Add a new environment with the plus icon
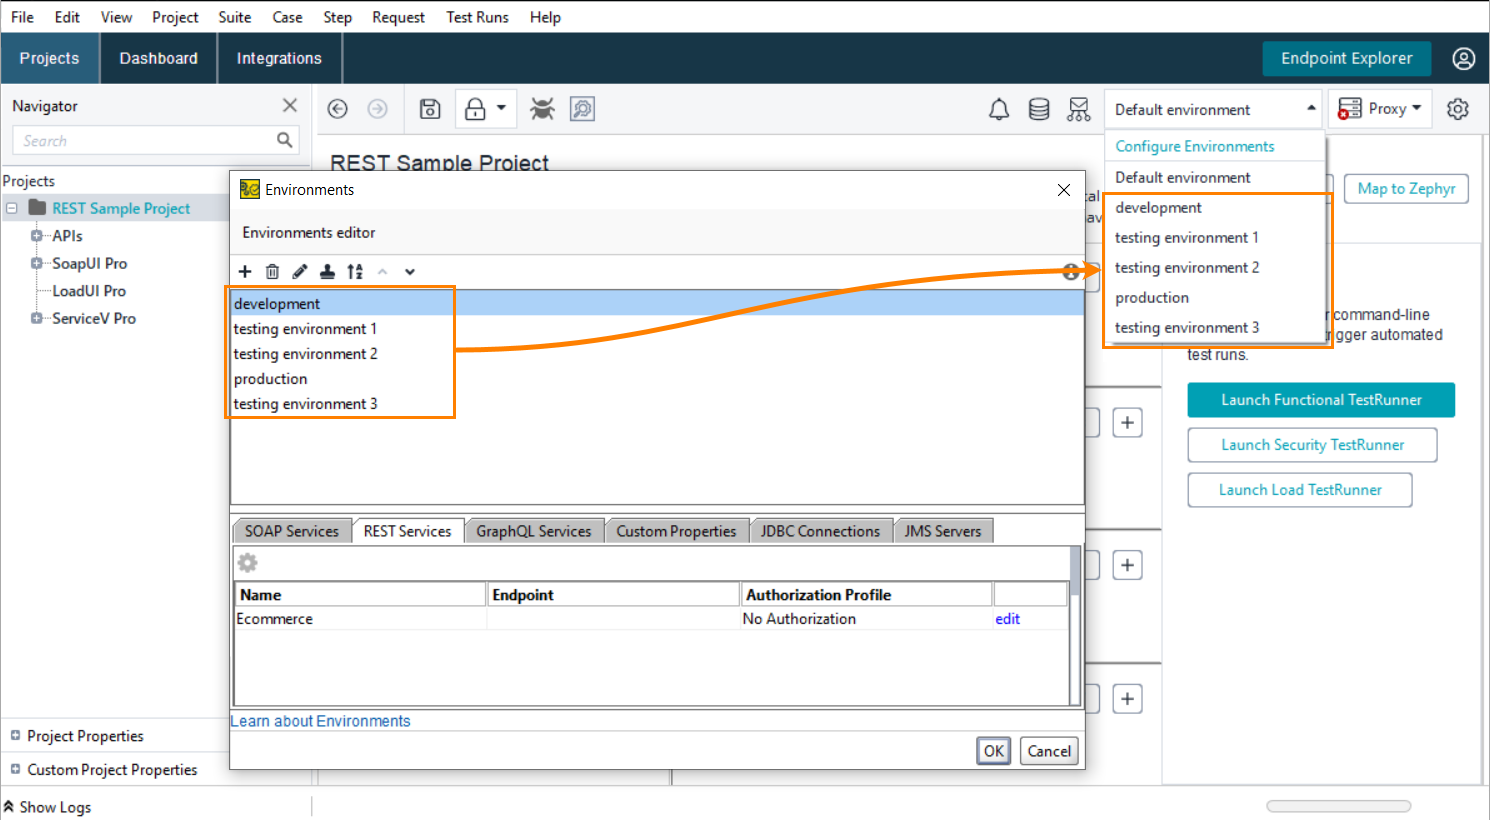 pos(245,271)
